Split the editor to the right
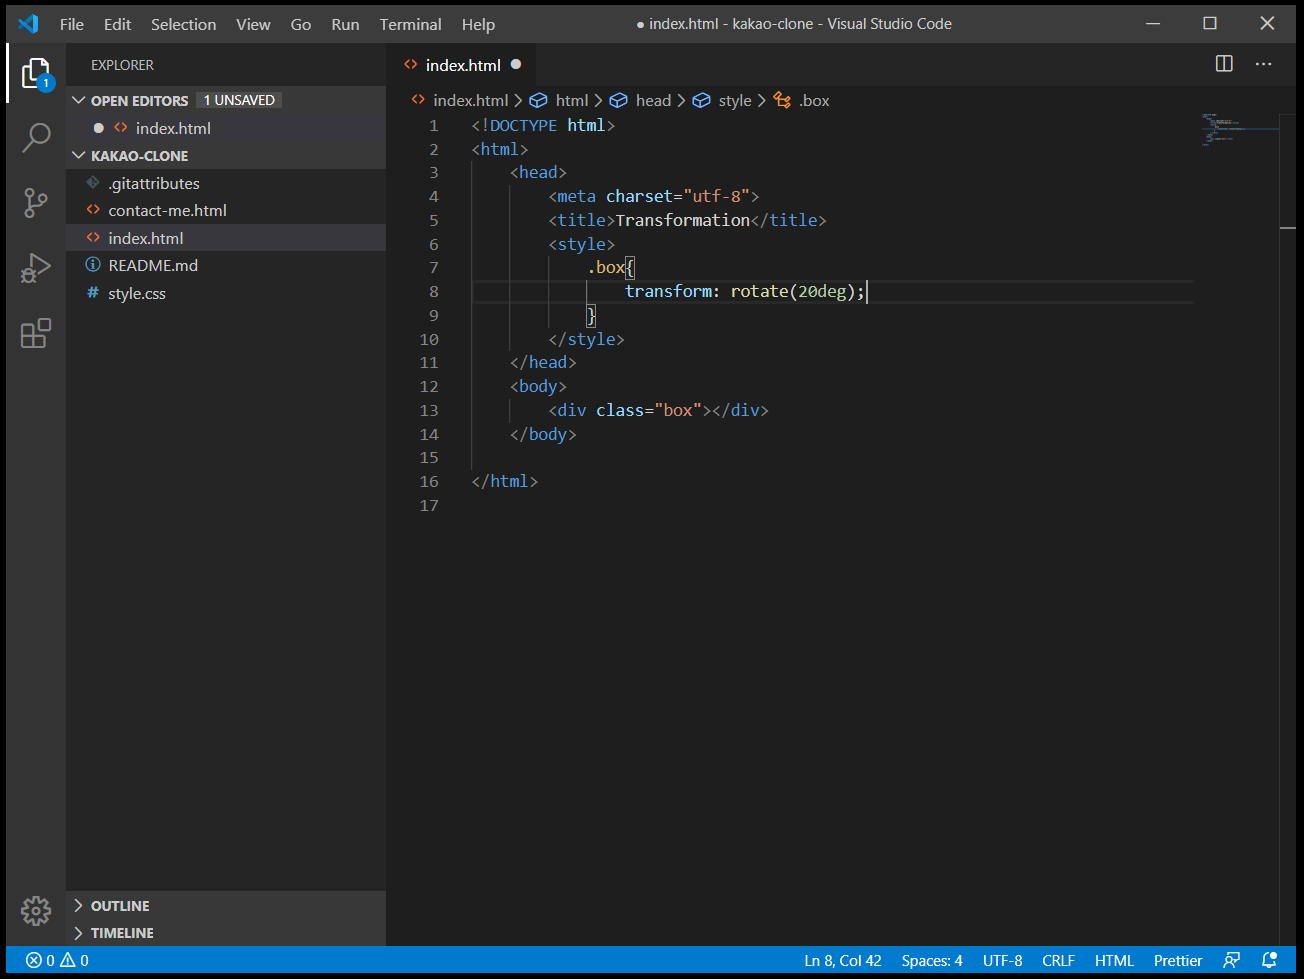The height and width of the screenshot is (979, 1304). click(1224, 64)
